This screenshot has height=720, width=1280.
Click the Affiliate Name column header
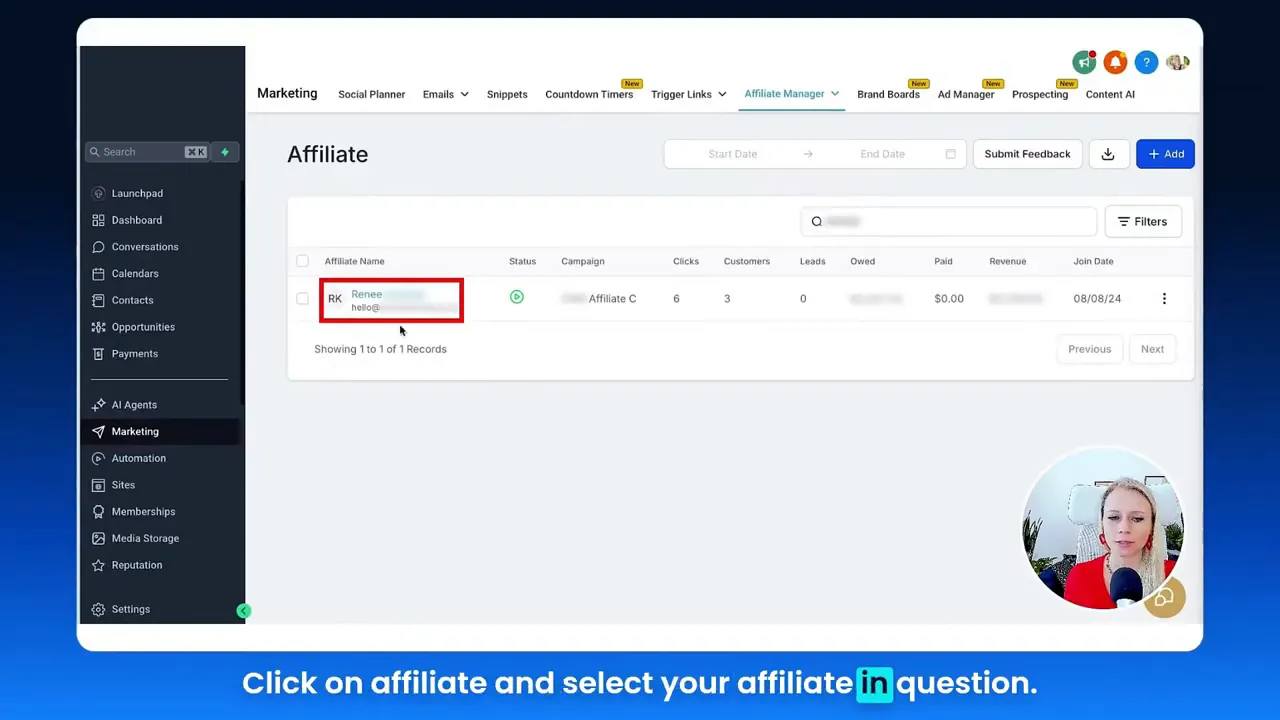(354, 261)
